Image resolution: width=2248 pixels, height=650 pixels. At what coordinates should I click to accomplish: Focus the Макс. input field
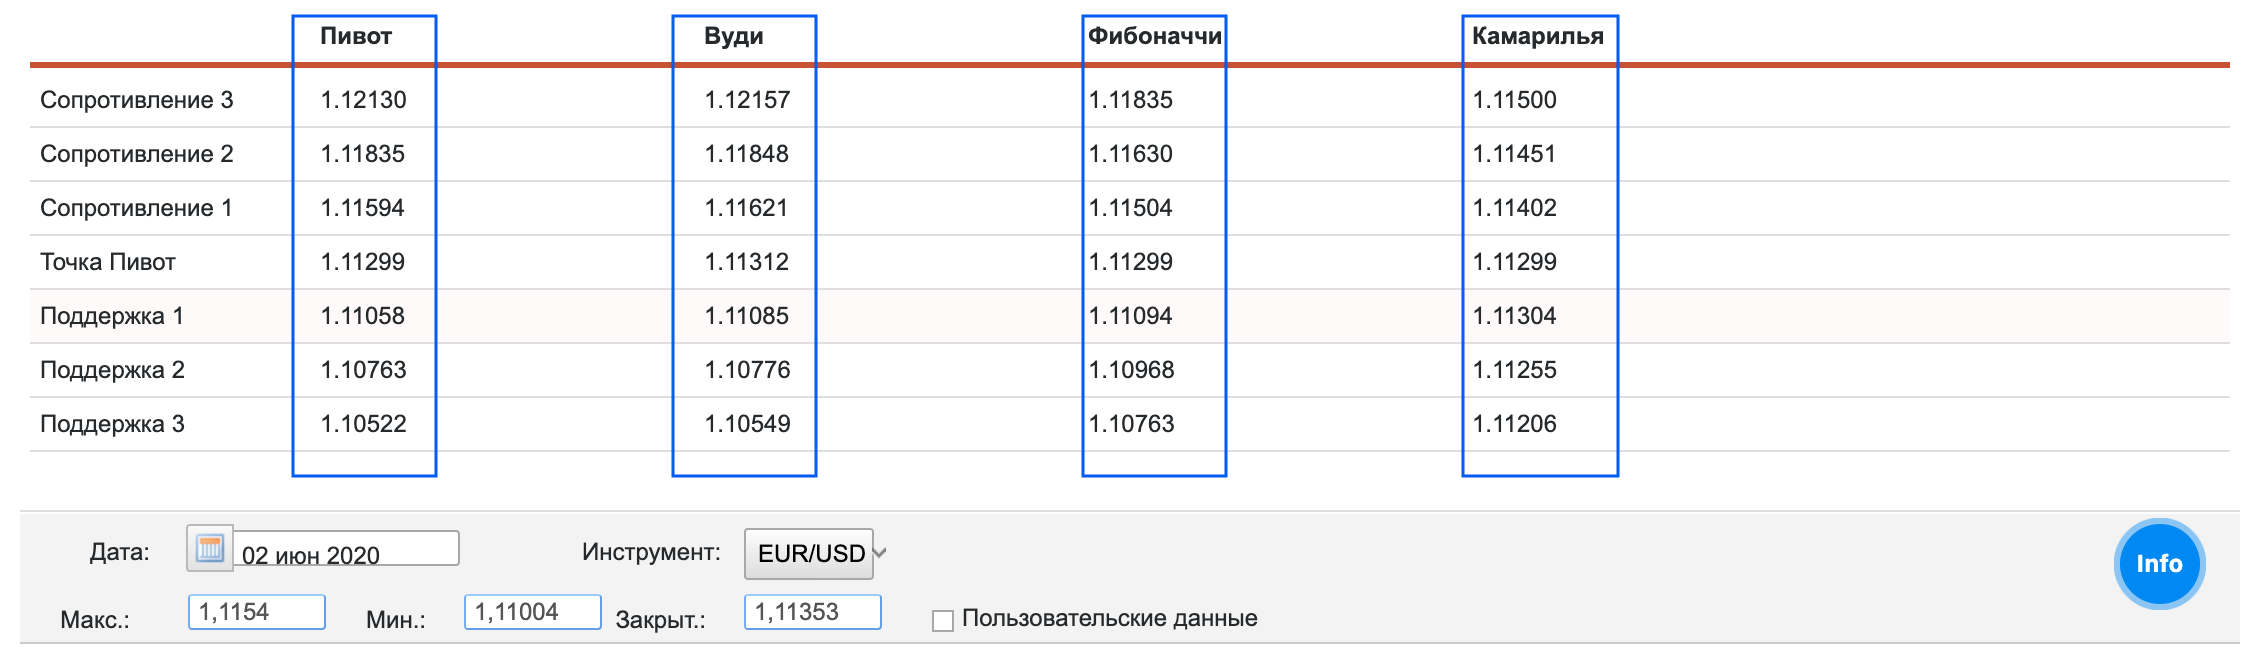pyautogui.click(x=257, y=612)
